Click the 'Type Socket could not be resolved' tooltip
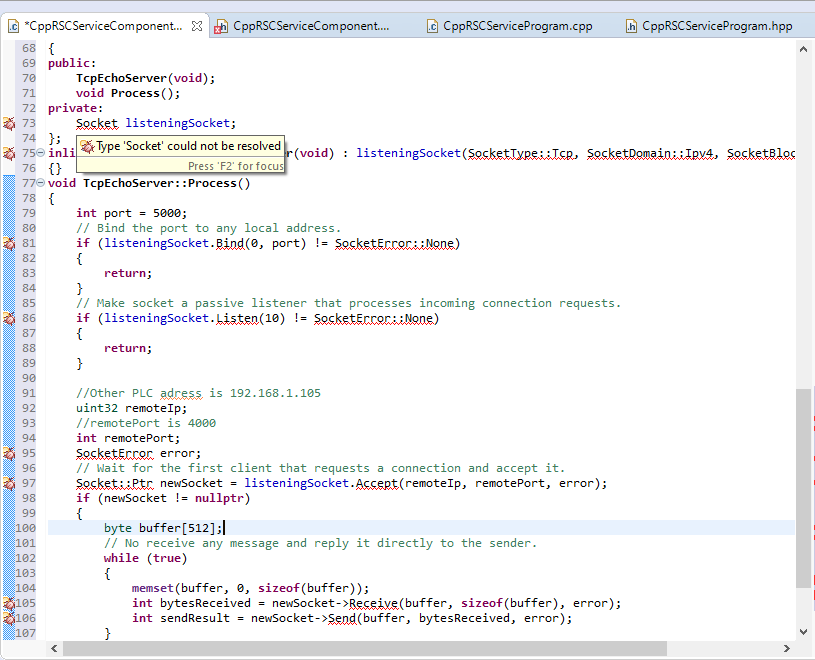 click(180, 154)
